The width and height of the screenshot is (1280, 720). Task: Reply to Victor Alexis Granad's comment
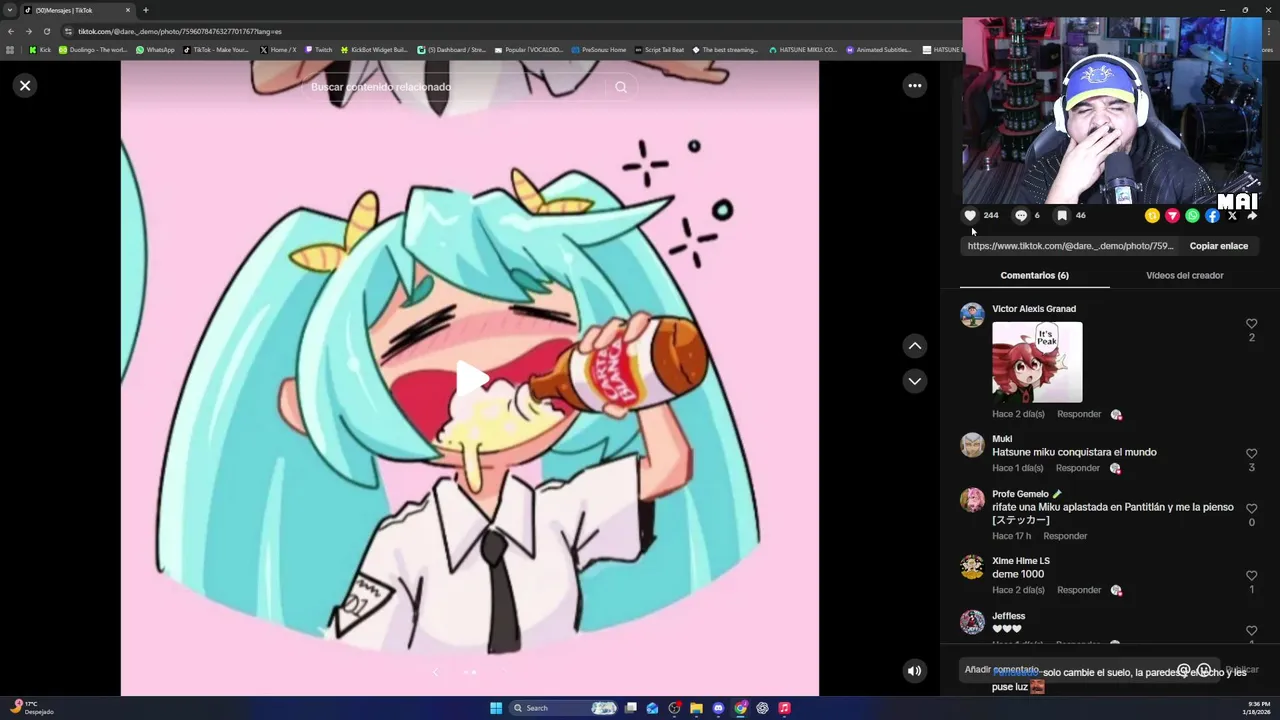coord(1079,414)
